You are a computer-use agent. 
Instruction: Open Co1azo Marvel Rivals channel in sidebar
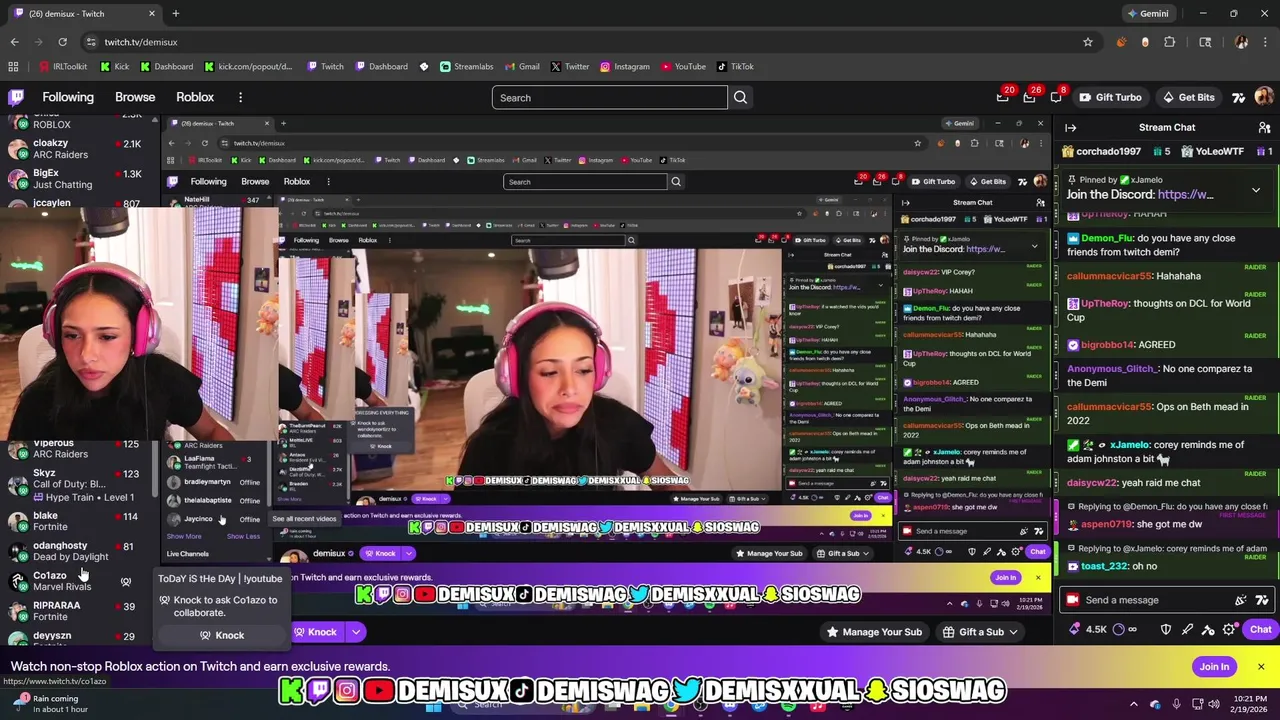[x=75, y=581]
